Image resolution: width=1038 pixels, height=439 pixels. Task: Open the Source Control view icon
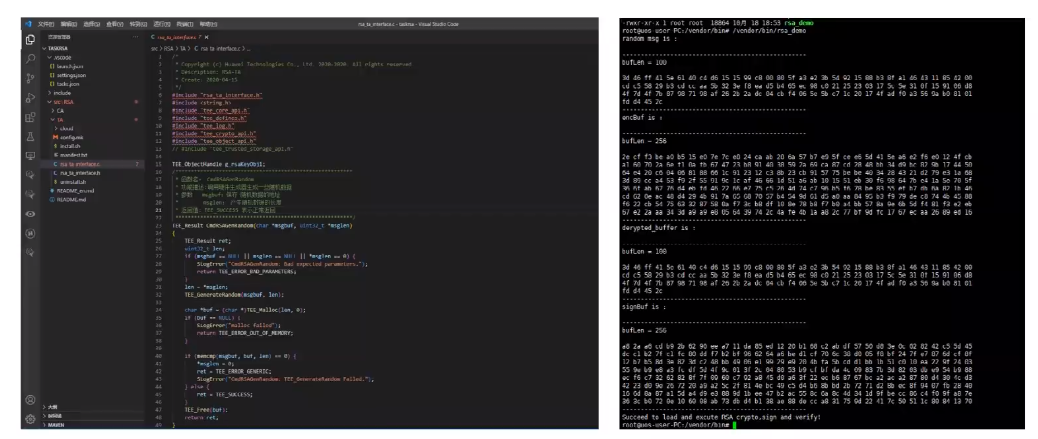pyautogui.click(x=30, y=78)
